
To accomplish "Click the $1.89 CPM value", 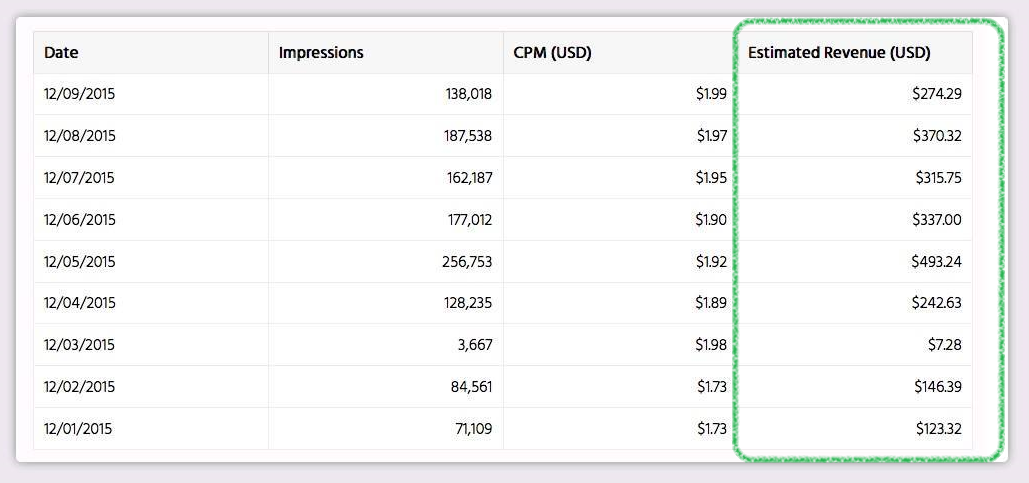I will (x=711, y=303).
